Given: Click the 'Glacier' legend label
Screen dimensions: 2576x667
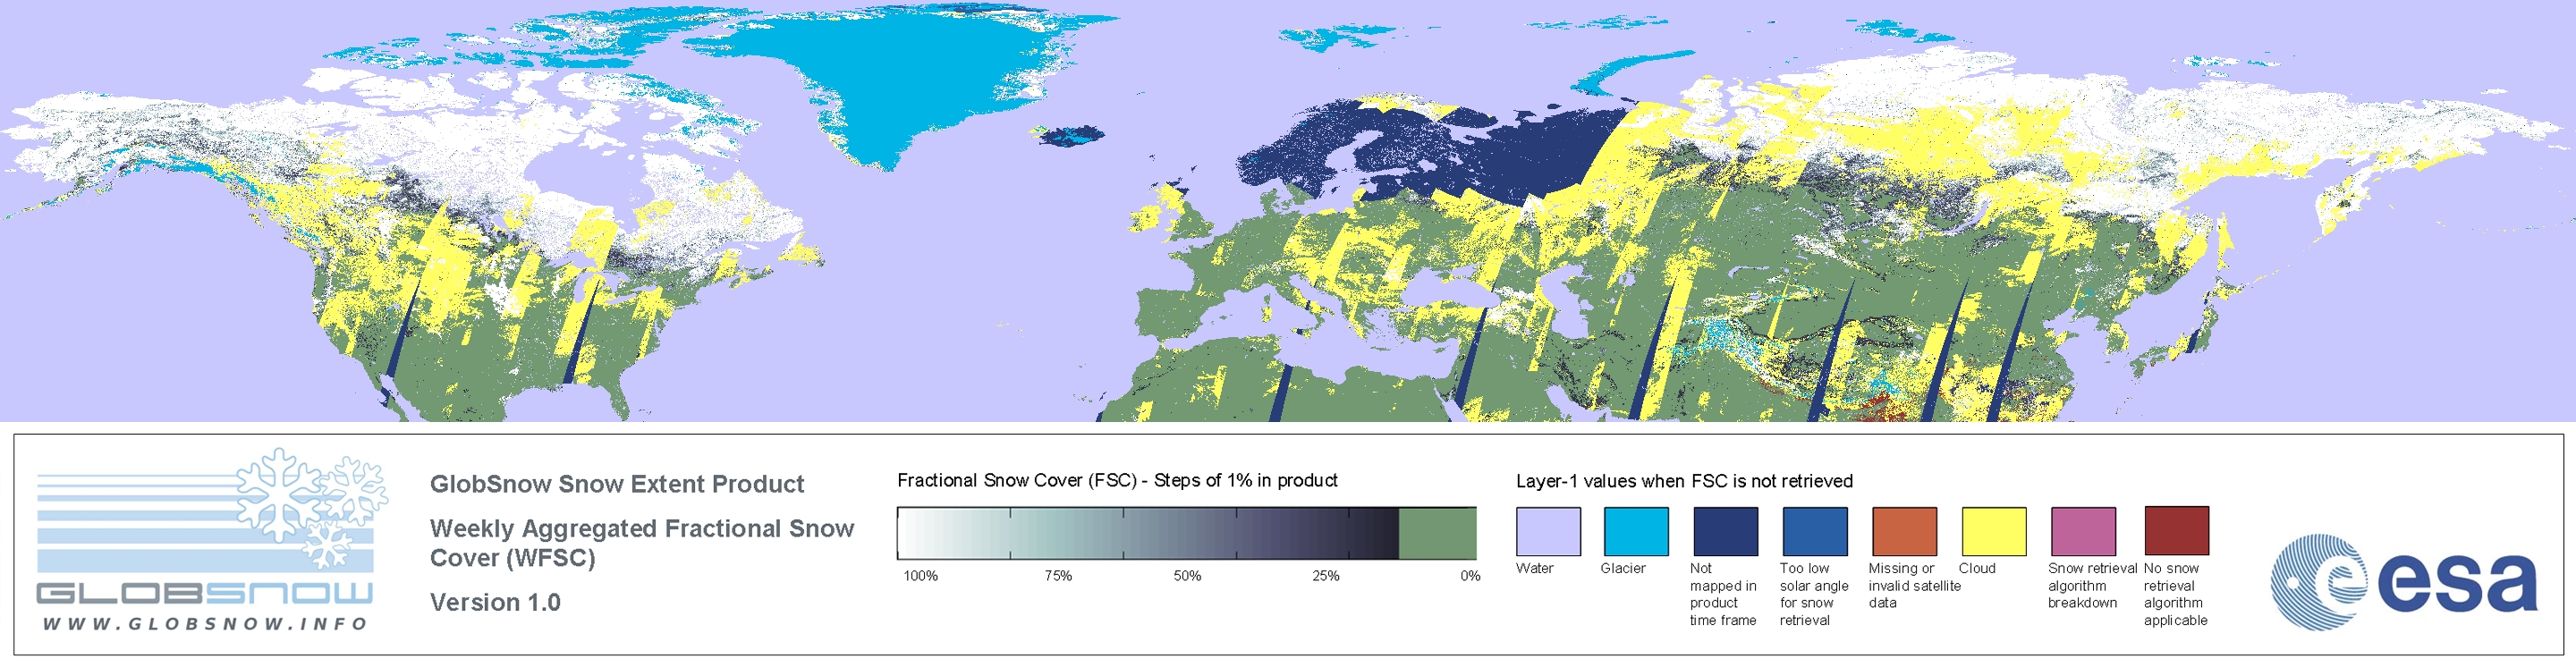Looking at the screenshot, I should [1623, 568].
